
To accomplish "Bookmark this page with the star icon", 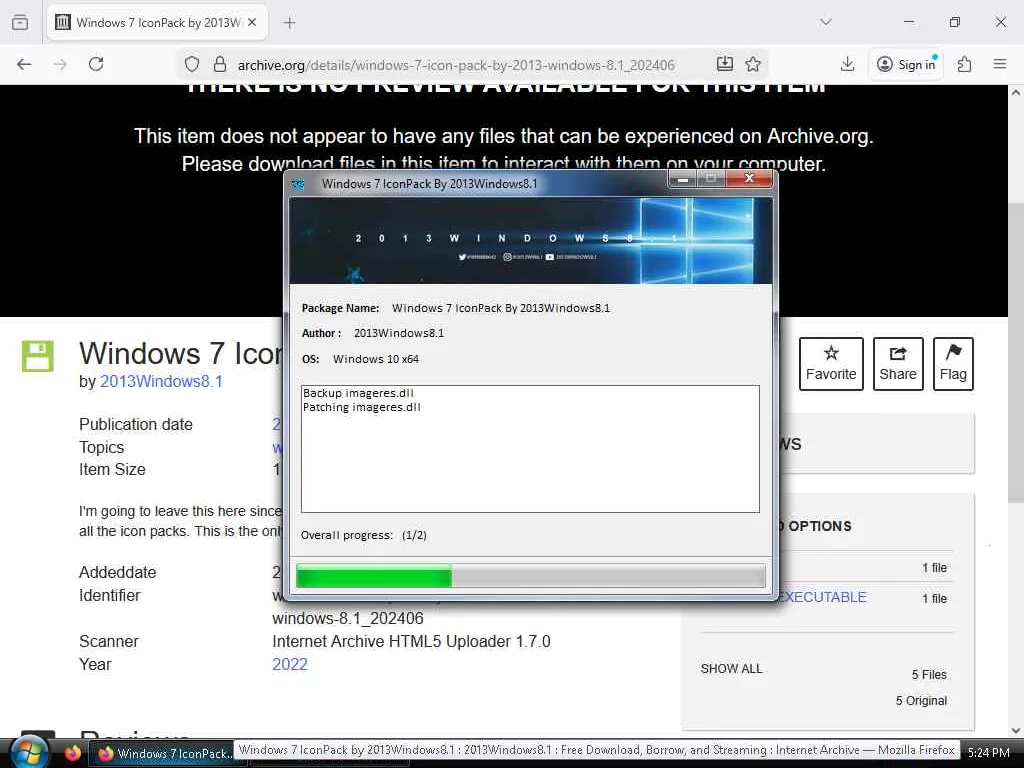I will tap(753, 64).
